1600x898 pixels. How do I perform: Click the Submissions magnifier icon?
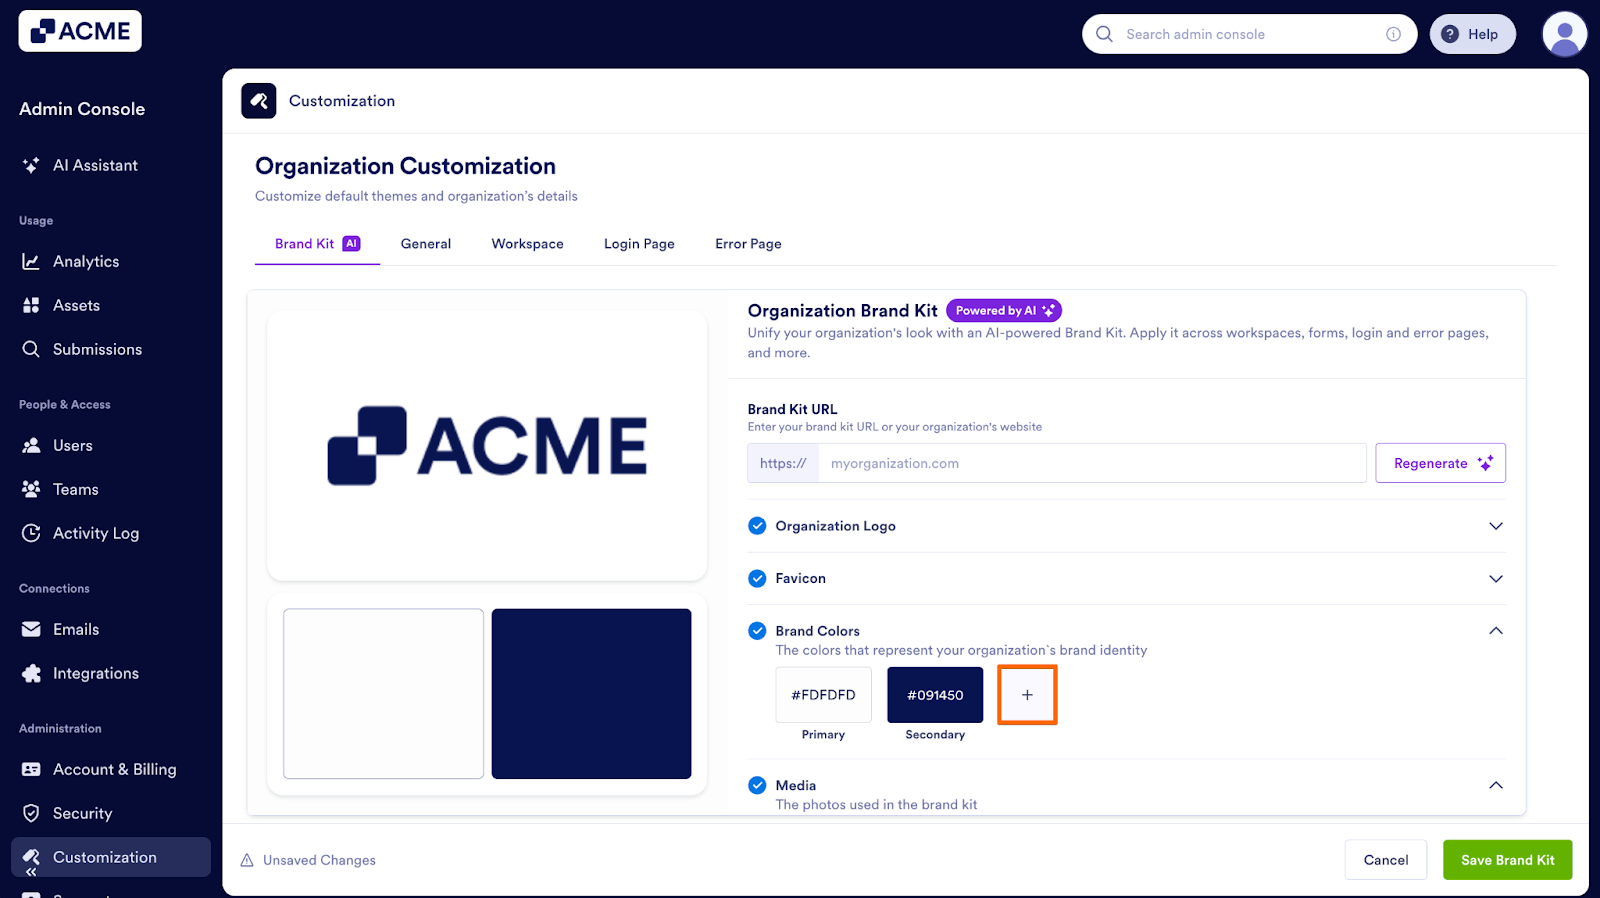[x=31, y=349]
